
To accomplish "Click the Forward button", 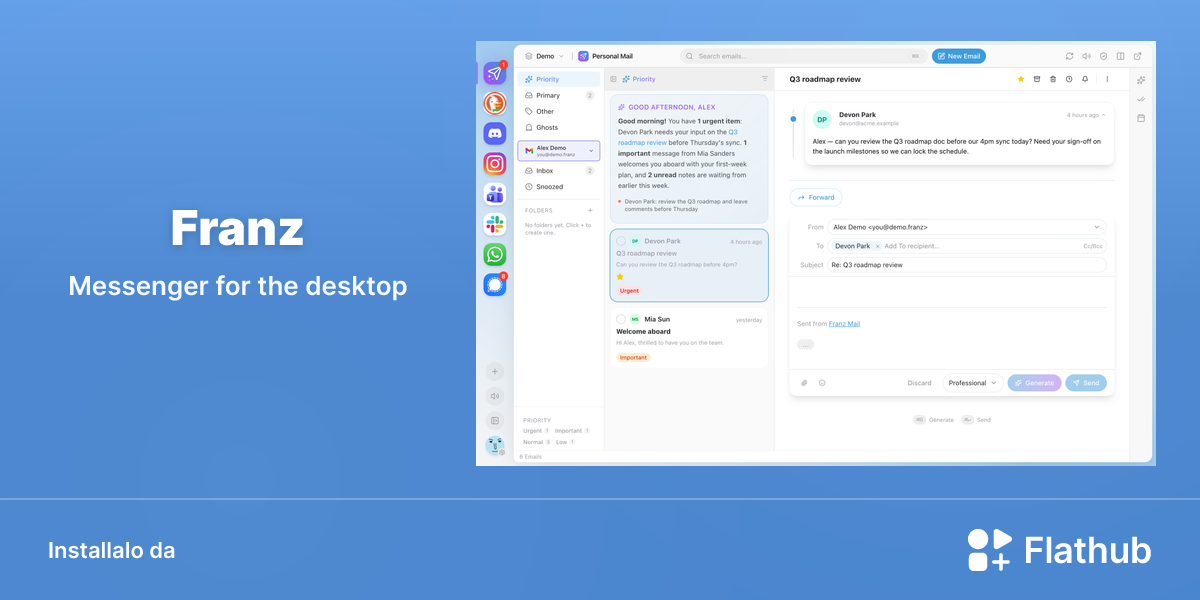I will click(816, 197).
